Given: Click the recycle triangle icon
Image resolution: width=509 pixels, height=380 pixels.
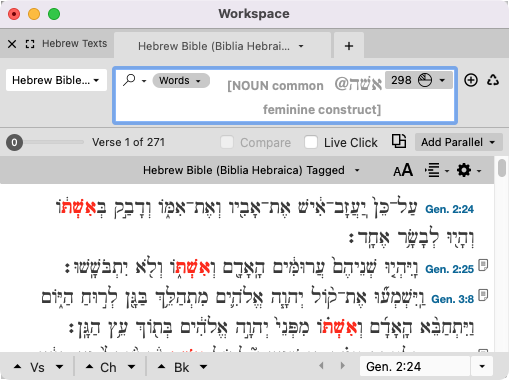Looking at the screenshot, I should tap(493, 80).
